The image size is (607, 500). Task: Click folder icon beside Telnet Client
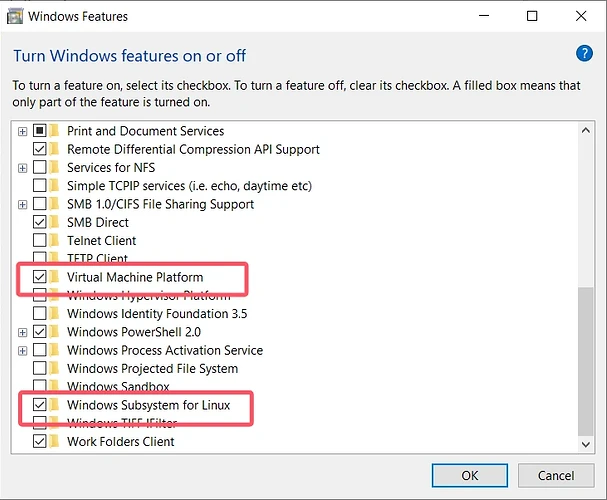55,241
